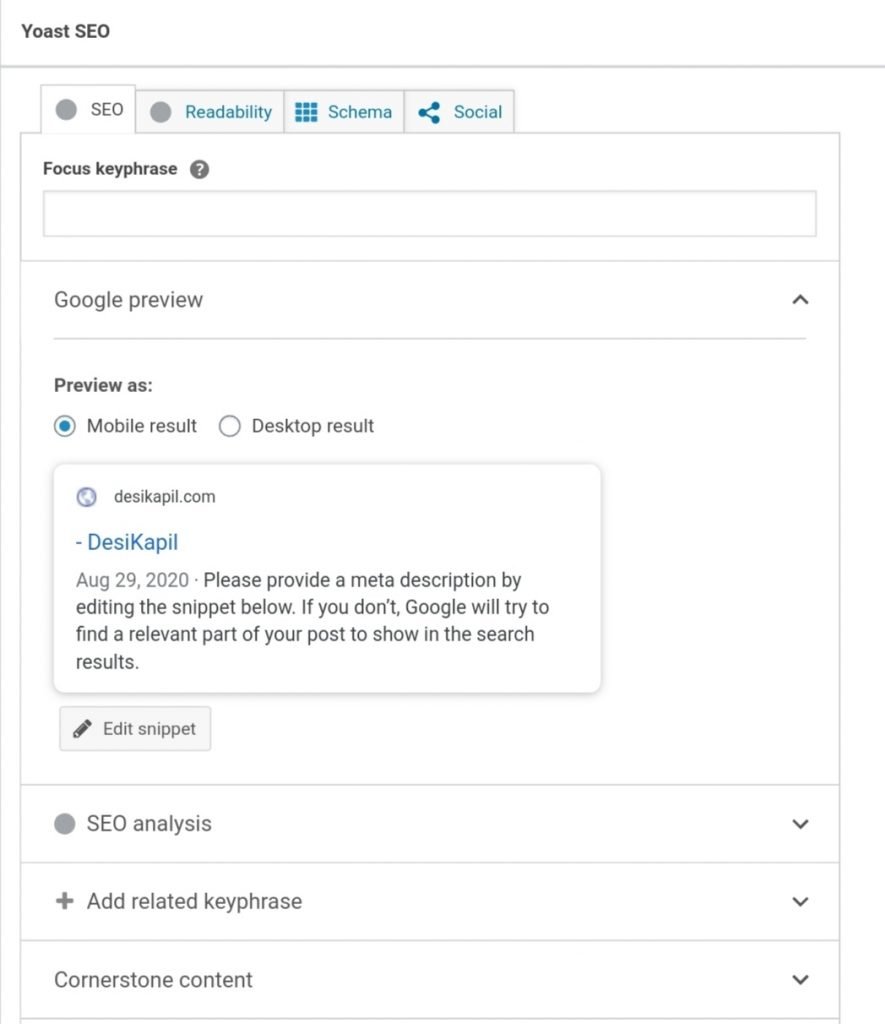Click the Focus keyphrase help question mark icon
Image resolution: width=885 pixels, height=1024 pixels.
199,170
